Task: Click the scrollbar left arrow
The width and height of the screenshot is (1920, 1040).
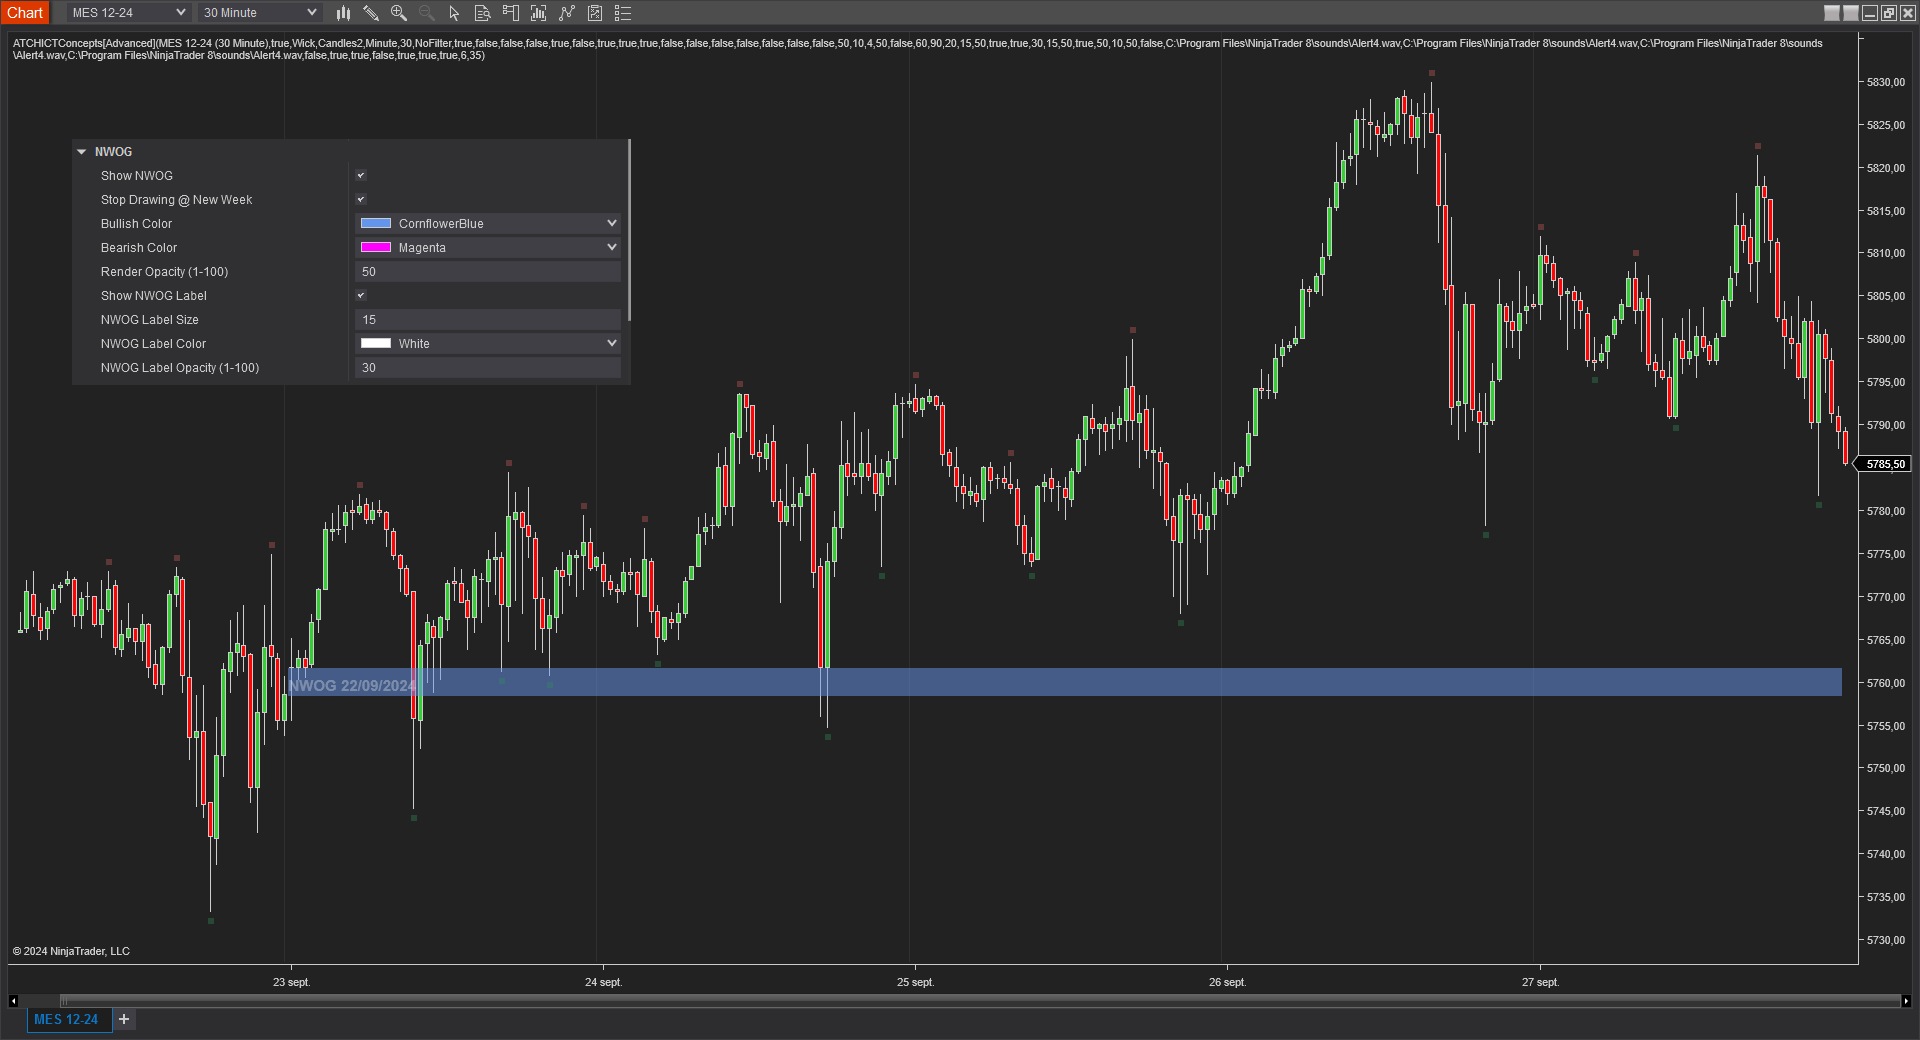Action: point(13,1000)
